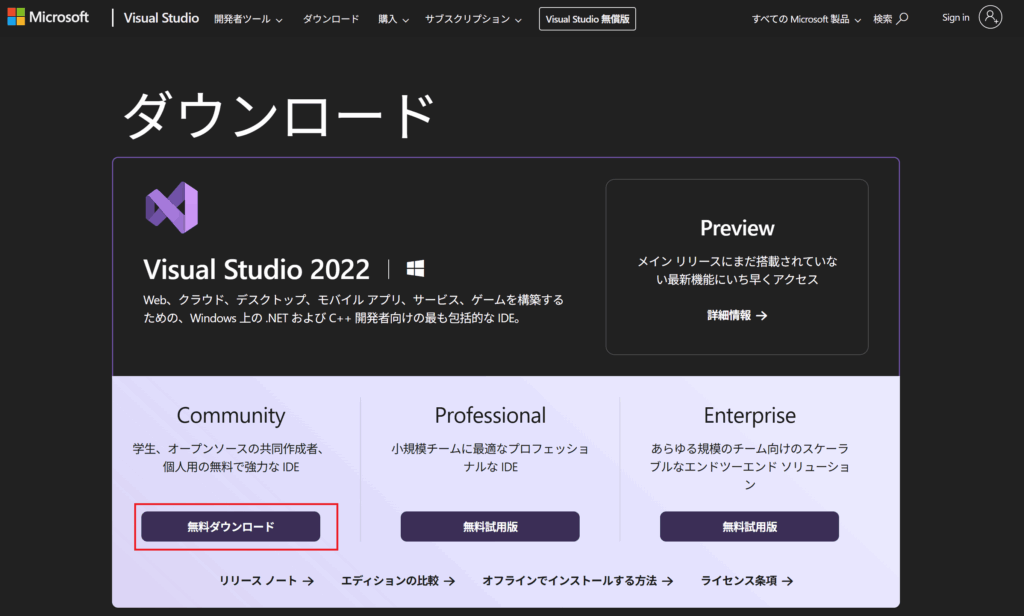
Task: Open the Visual Studio home link
Action: 161,18
